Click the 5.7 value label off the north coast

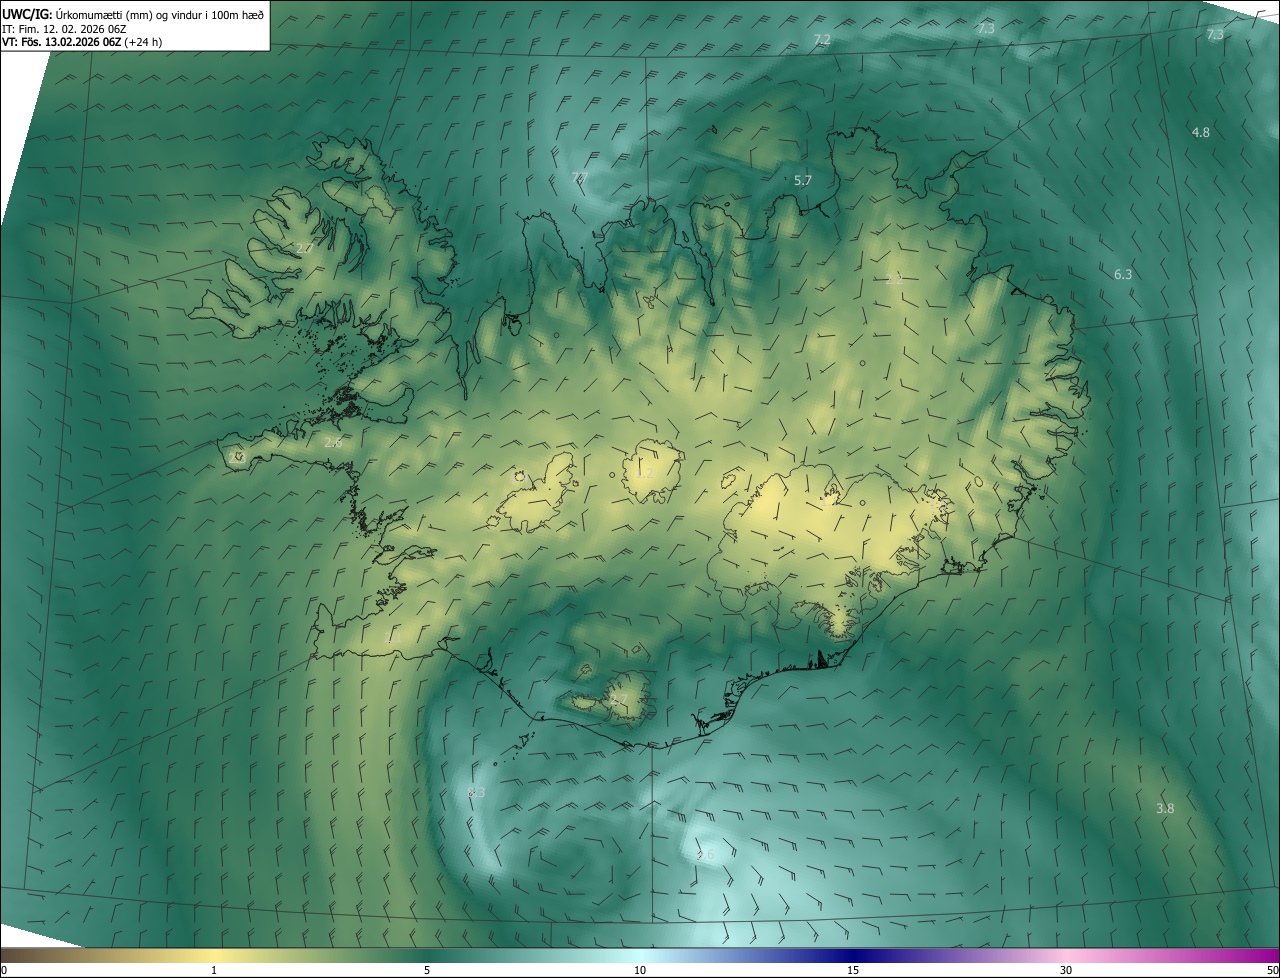click(803, 181)
